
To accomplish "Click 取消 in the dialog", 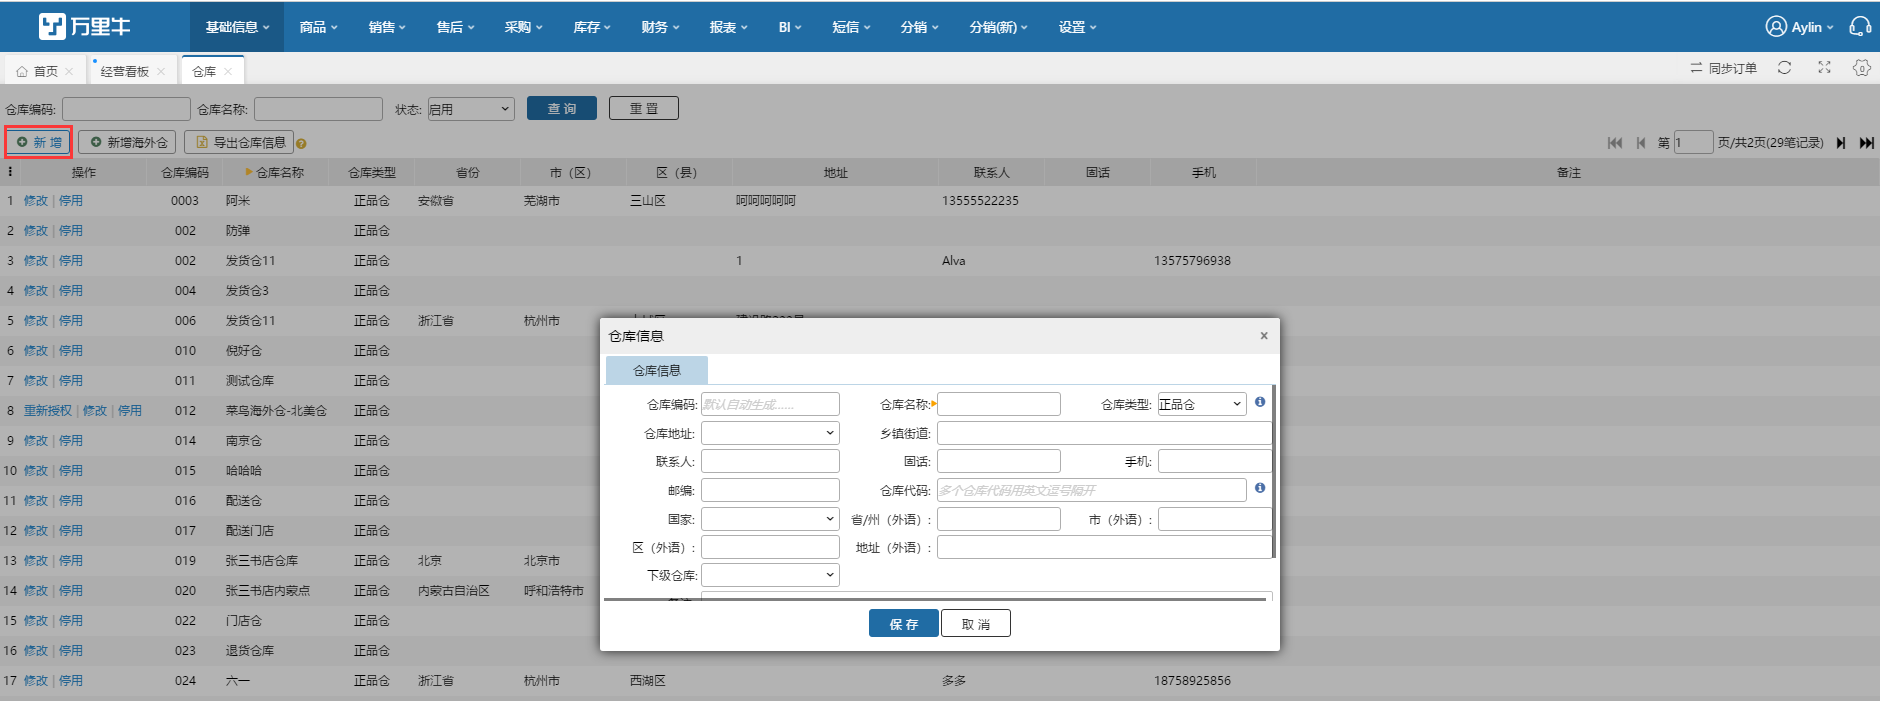I will 976,623.
